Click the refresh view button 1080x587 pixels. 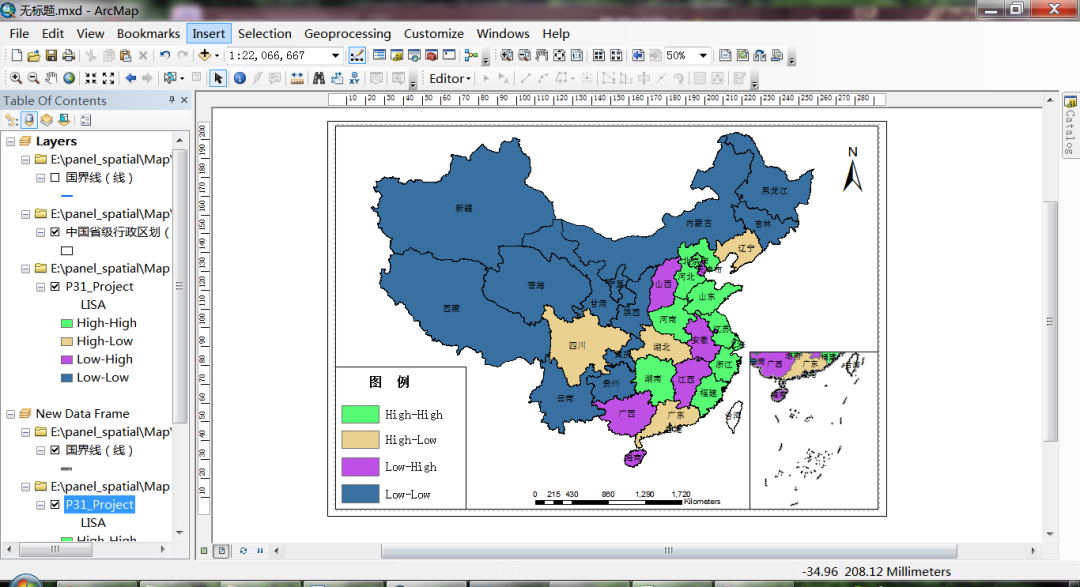pos(243,550)
